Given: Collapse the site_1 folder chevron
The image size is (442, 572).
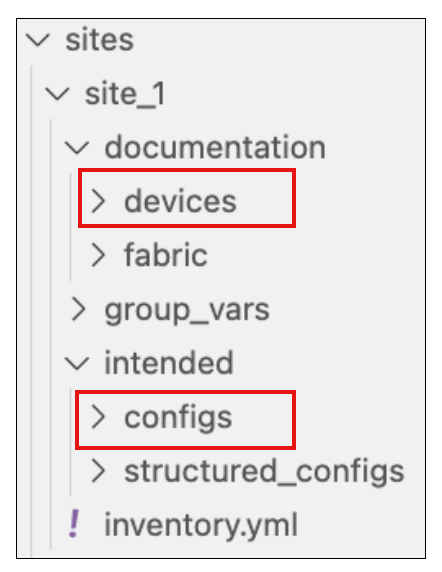Looking at the screenshot, I should [57, 94].
